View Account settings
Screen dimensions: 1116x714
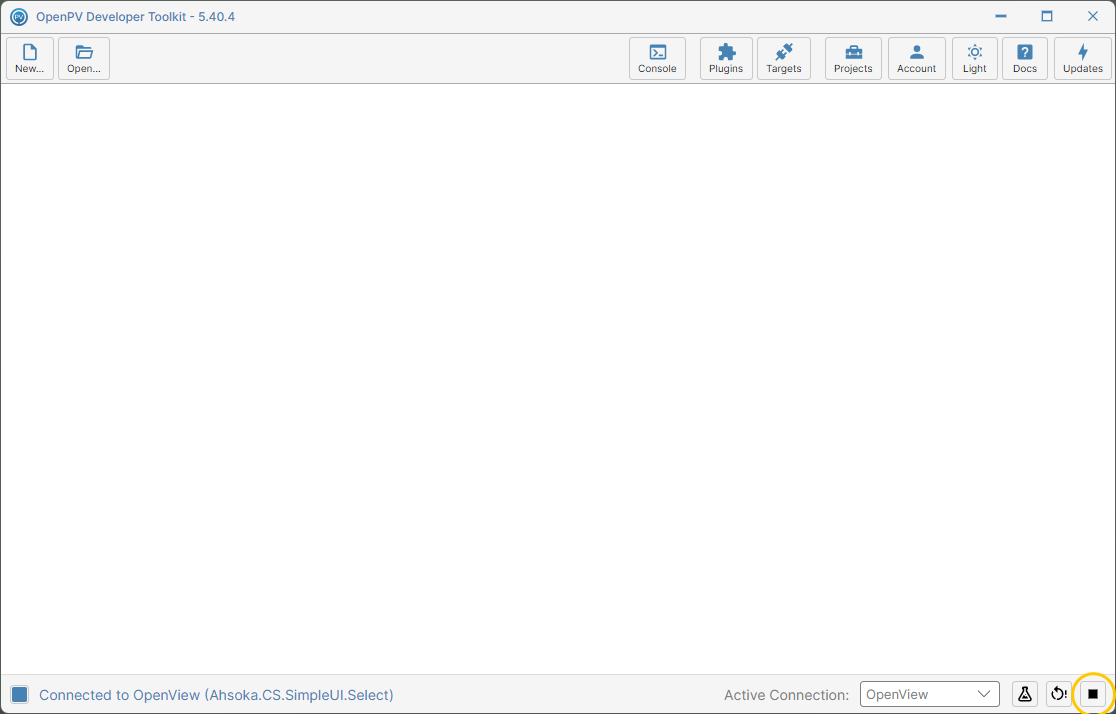coord(917,58)
